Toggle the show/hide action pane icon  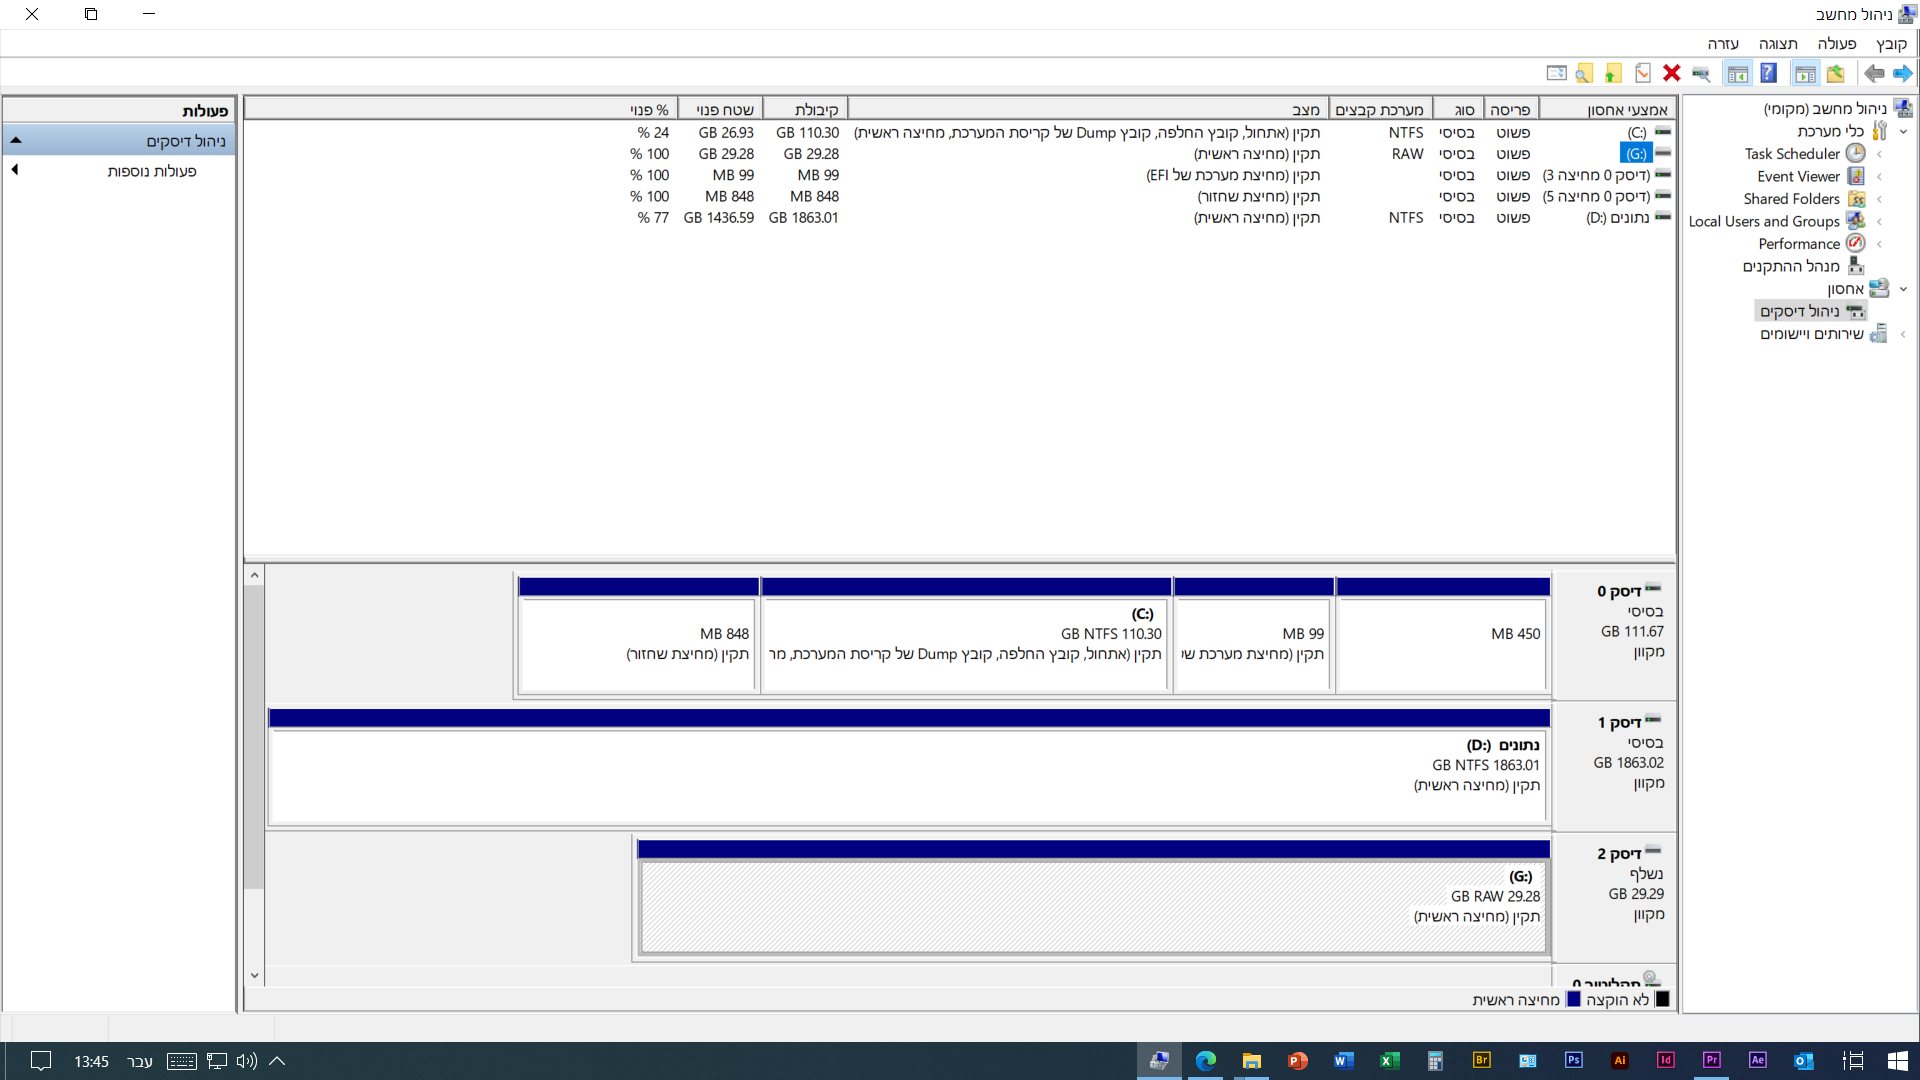[1737, 73]
